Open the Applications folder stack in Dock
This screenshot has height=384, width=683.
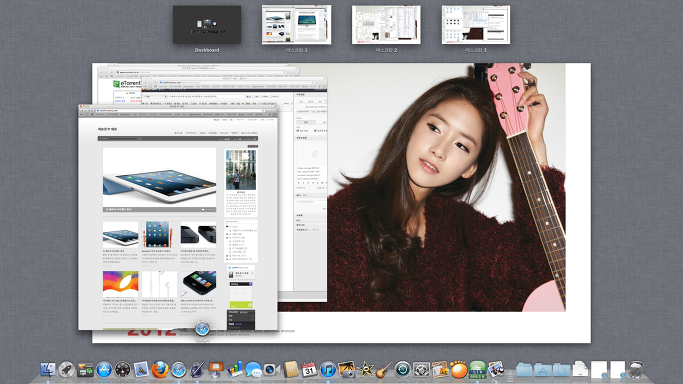coord(543,370)
